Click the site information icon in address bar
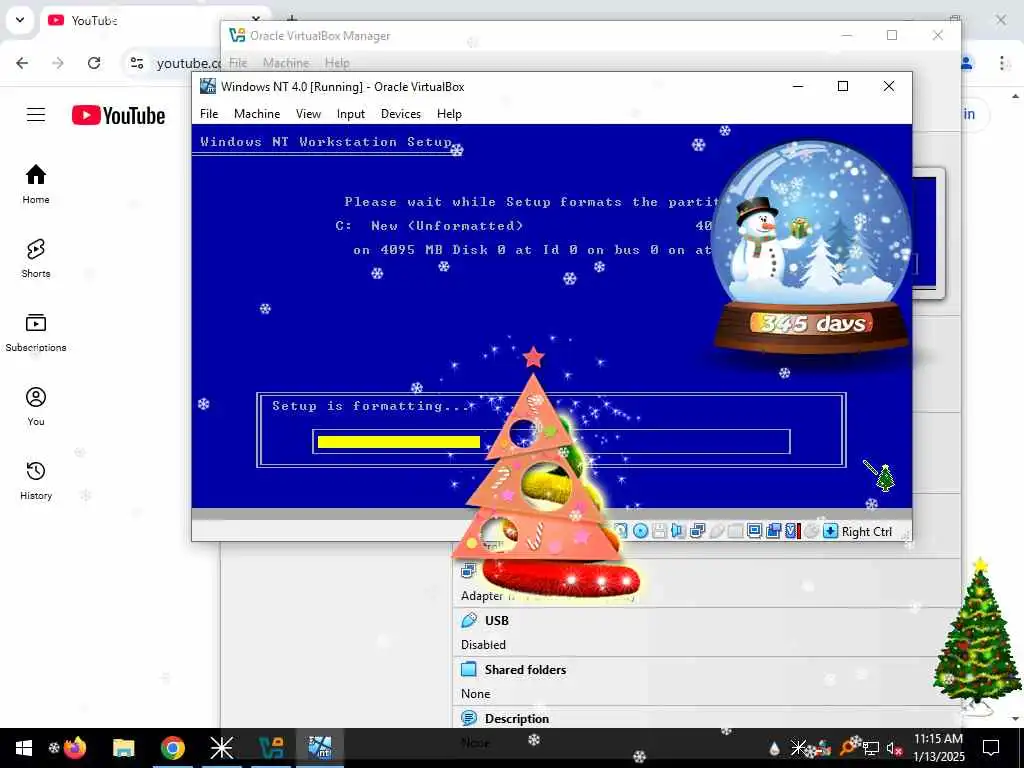 pos(137,63)
